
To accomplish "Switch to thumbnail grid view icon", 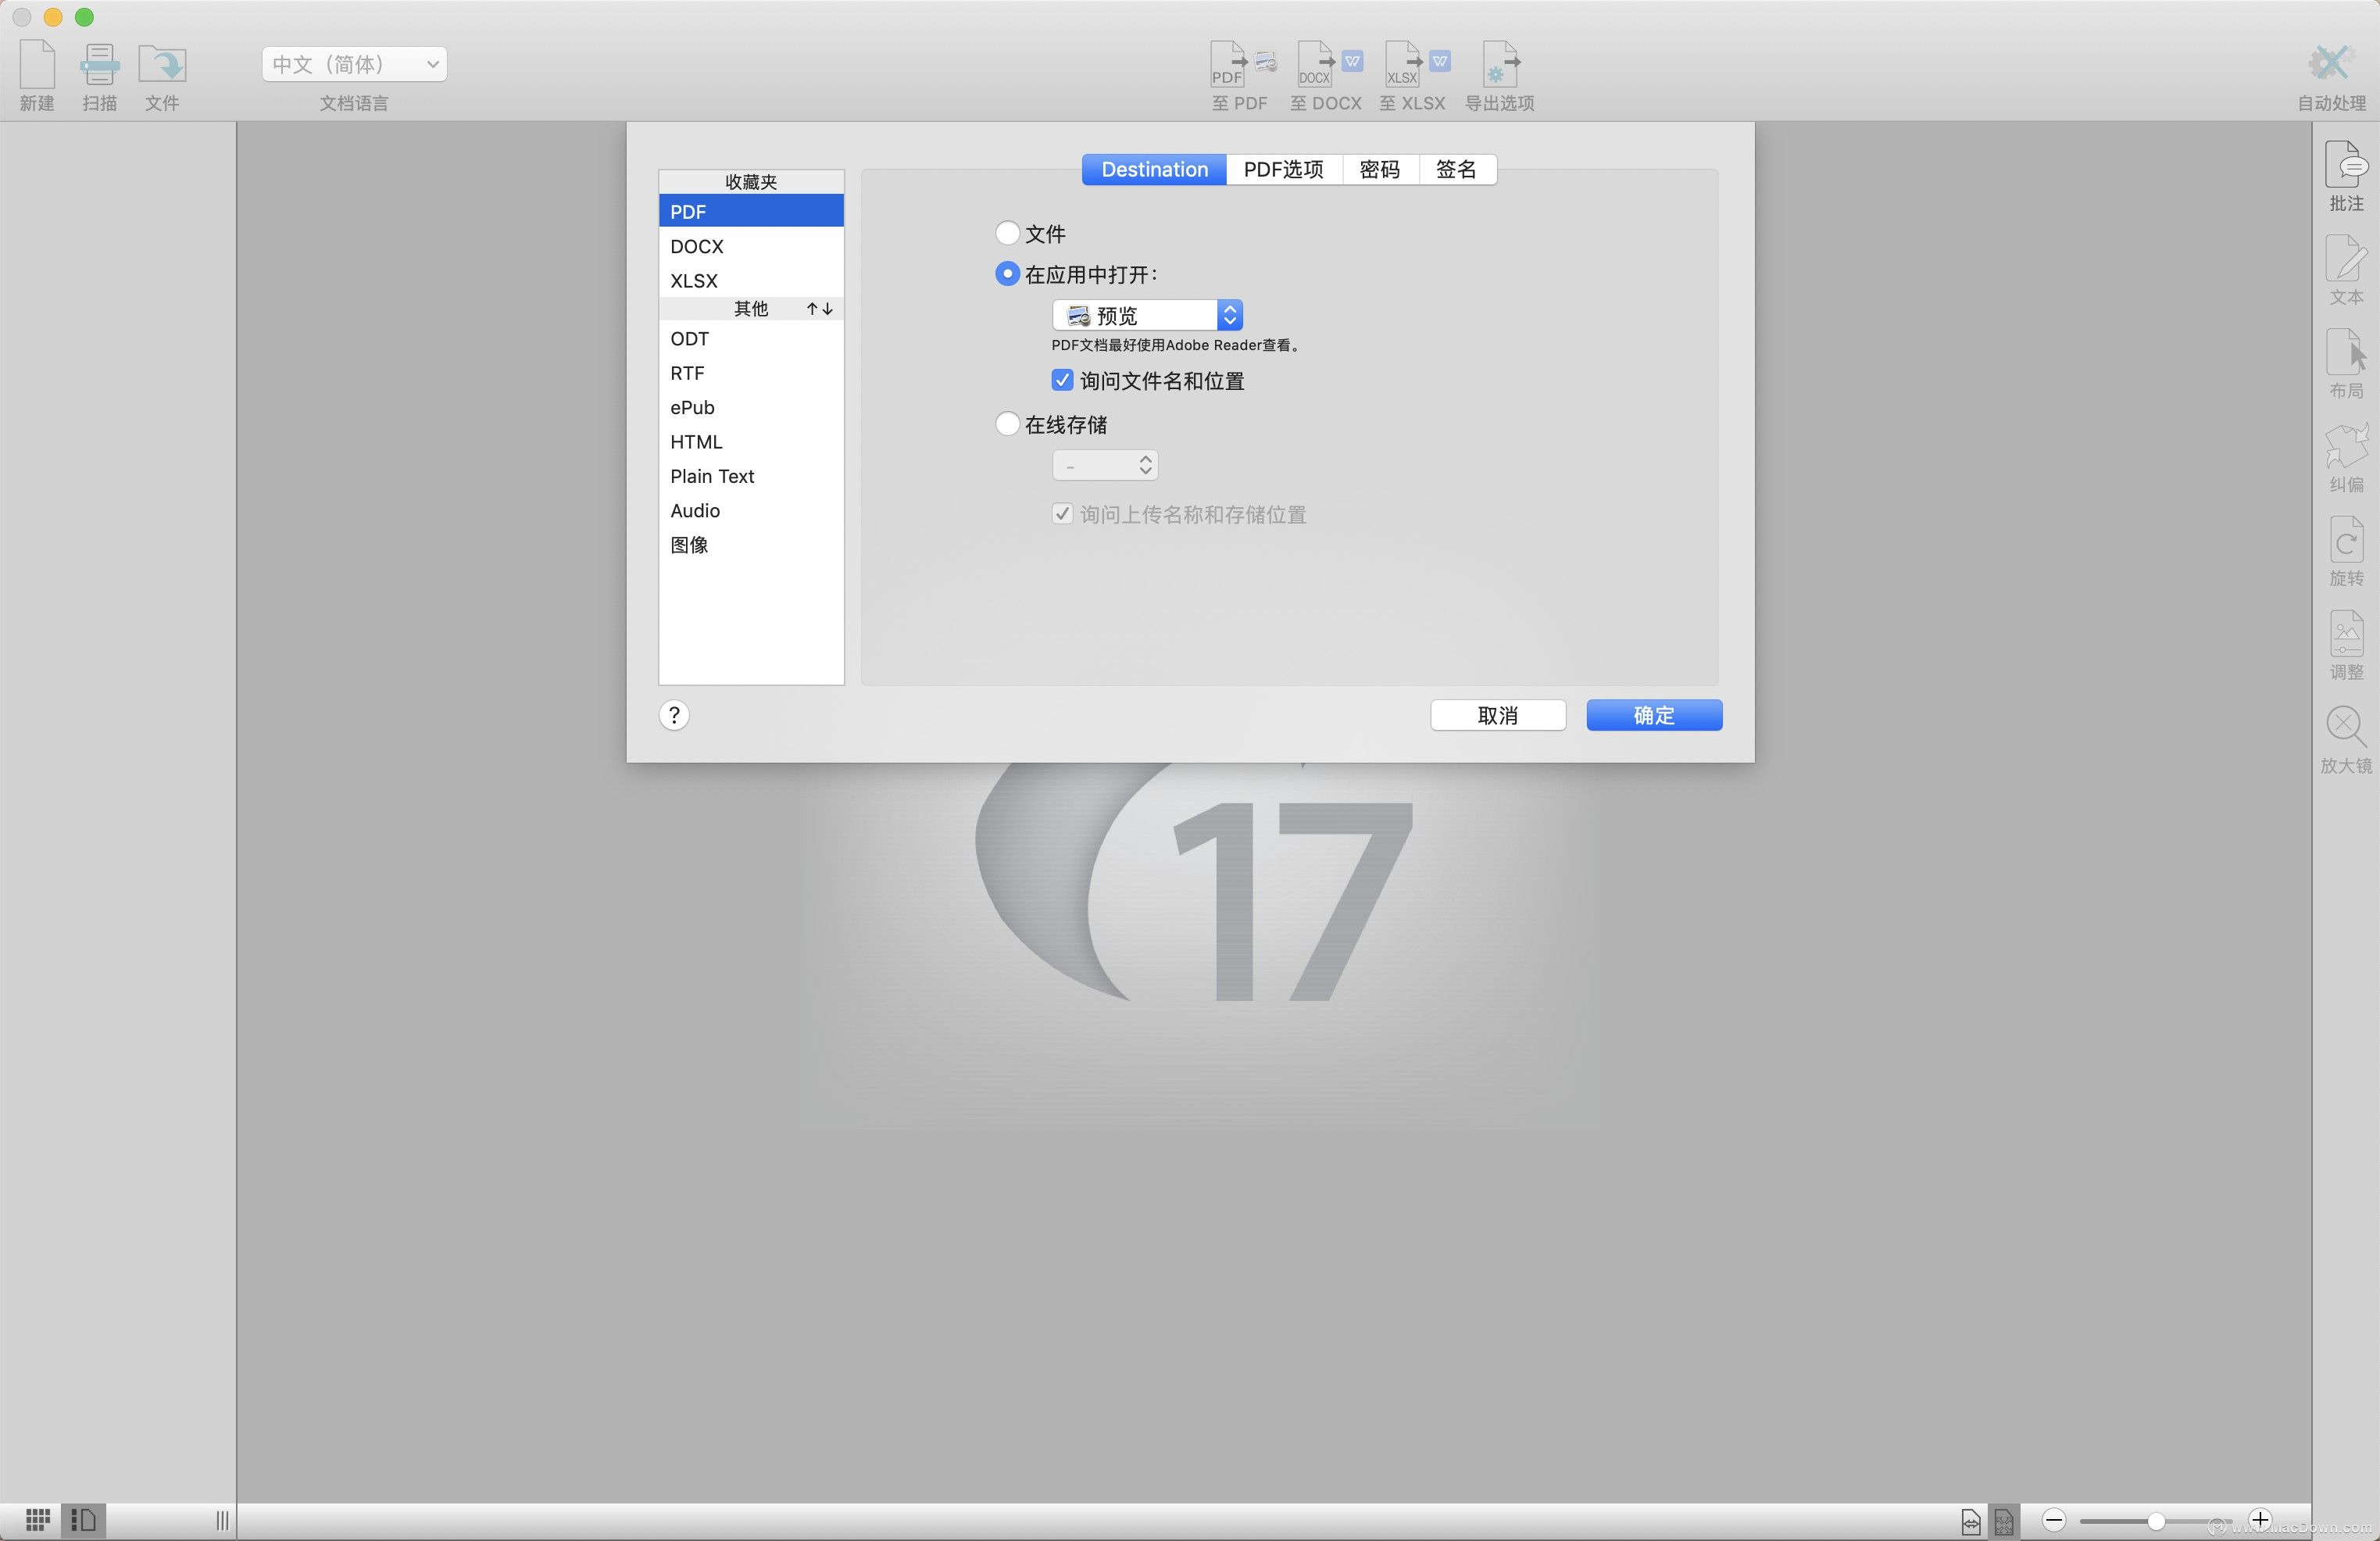I will [x=37, y=1520].
